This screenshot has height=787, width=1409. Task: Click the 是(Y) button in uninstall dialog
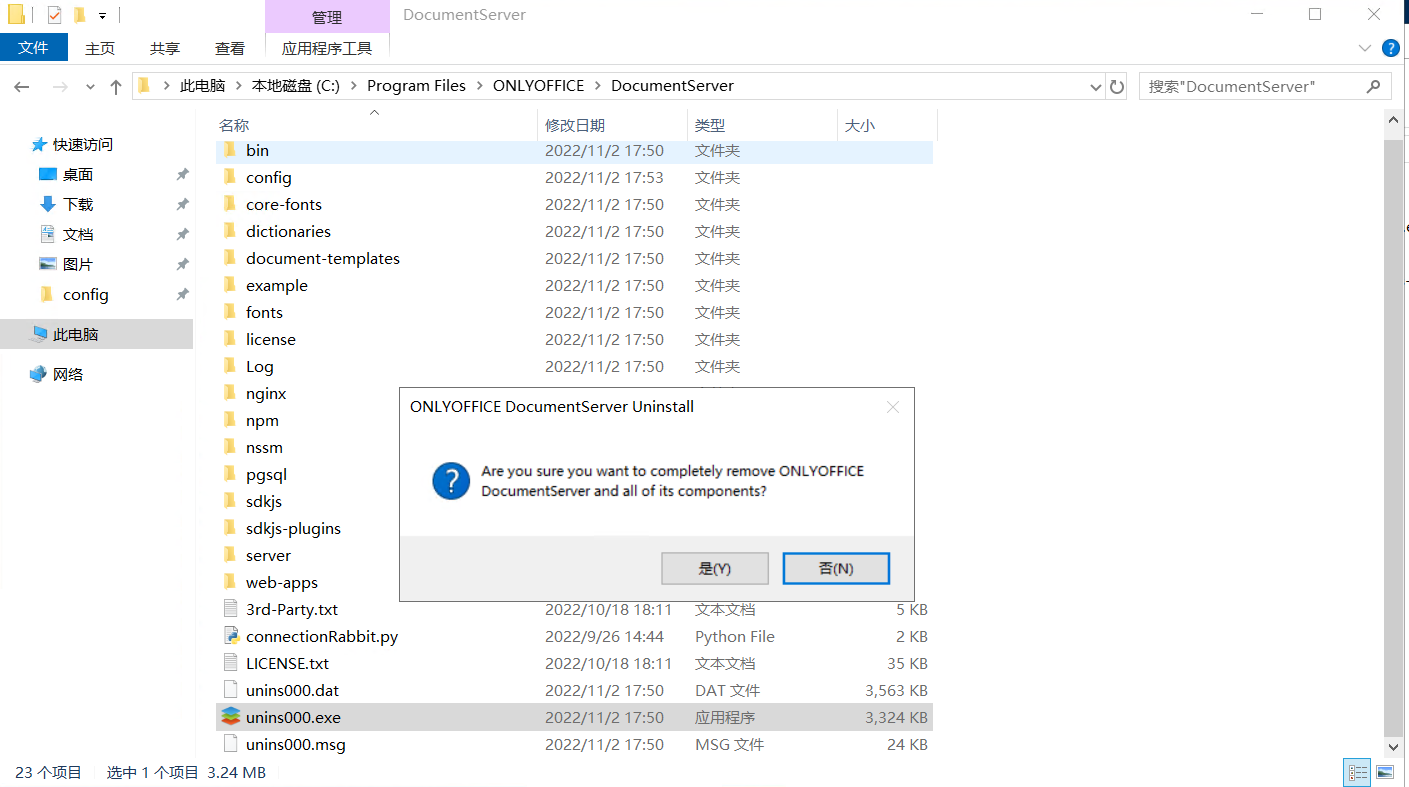click(715, 568)
